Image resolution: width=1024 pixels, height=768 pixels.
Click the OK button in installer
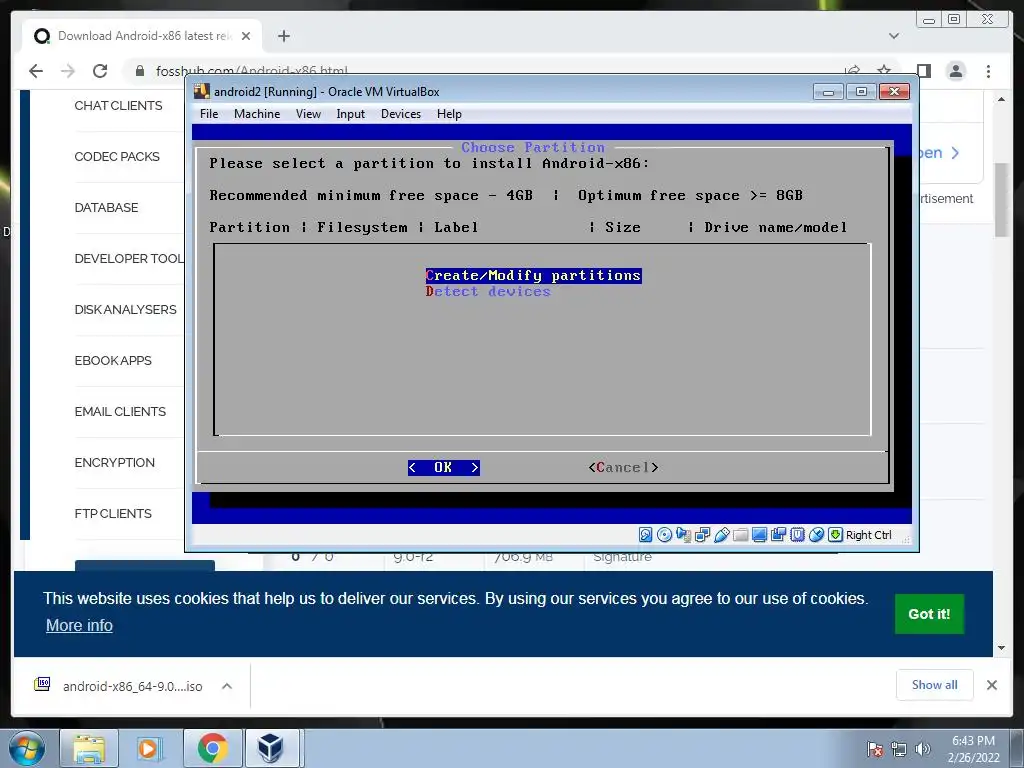pyautogui.click(x=443, y=468)
